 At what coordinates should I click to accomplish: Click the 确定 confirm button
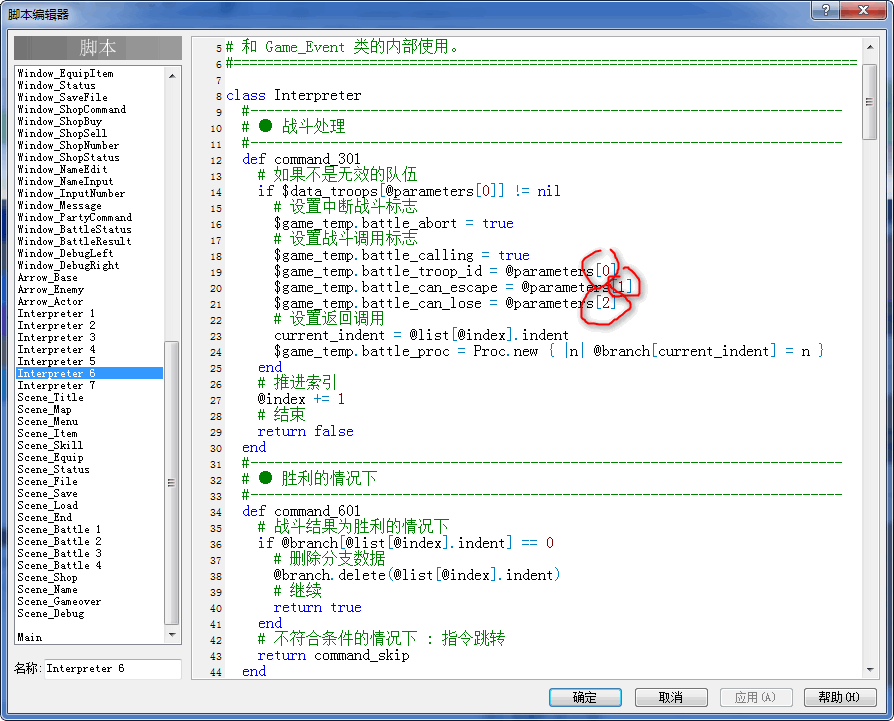(585, 697)
